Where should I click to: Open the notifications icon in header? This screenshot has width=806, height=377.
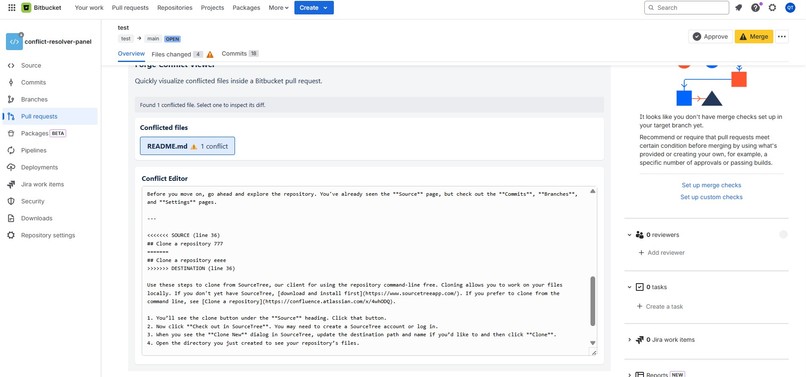739,8
